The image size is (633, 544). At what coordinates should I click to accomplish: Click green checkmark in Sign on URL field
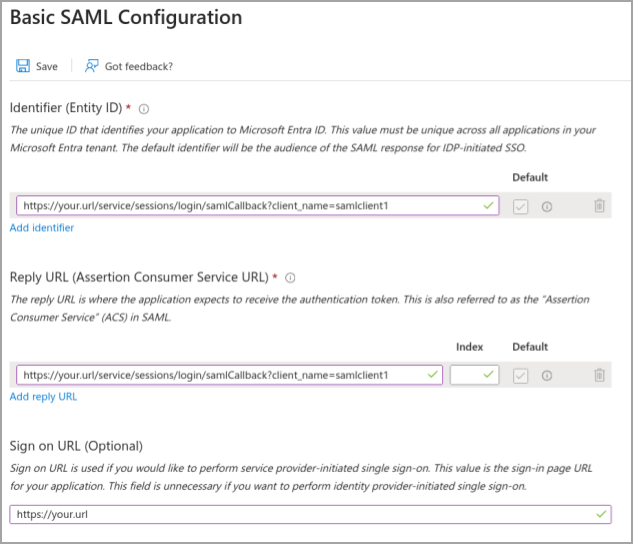(x=600, y=514)
